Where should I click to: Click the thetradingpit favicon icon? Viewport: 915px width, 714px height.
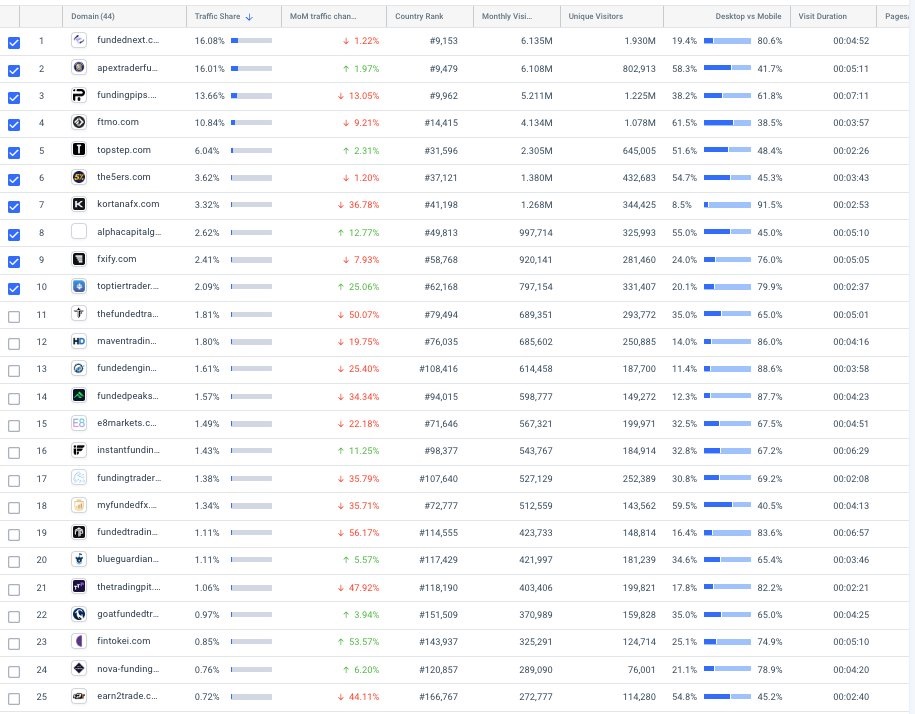(79, 587)
